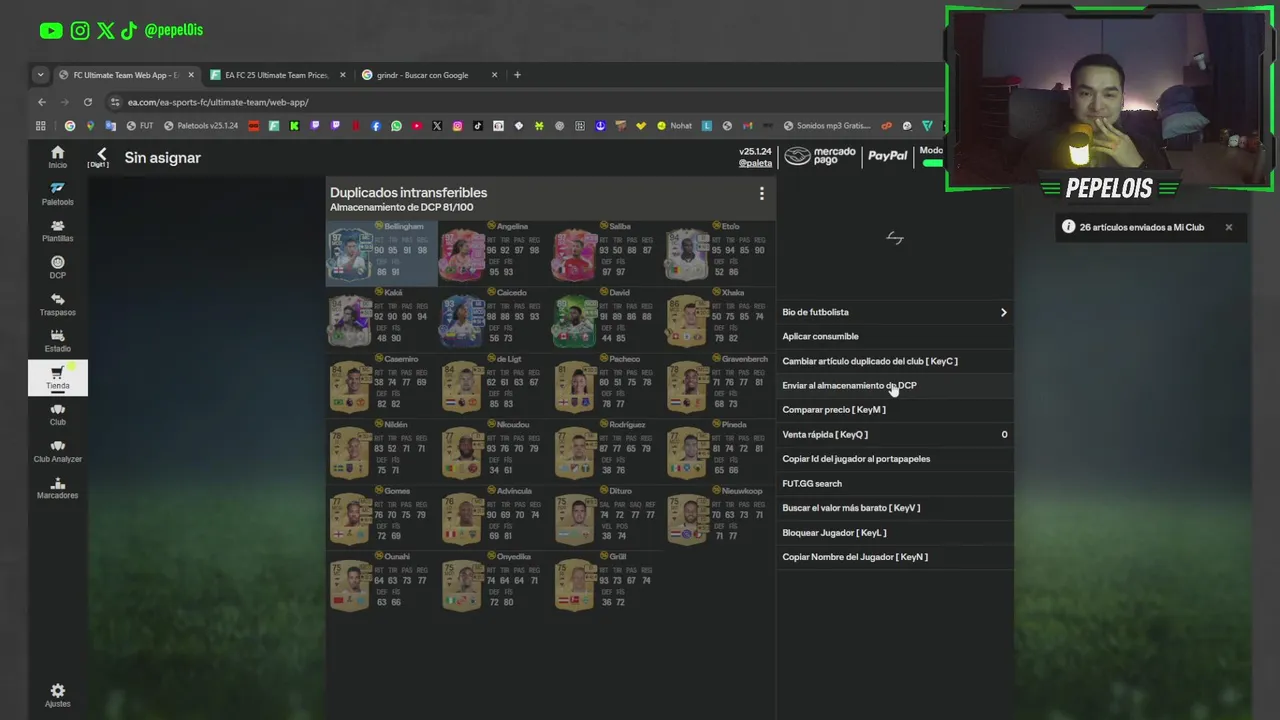Open the Google bookmark icon
The height and width of the screenshot is (720, 1280).
point(70,126)
